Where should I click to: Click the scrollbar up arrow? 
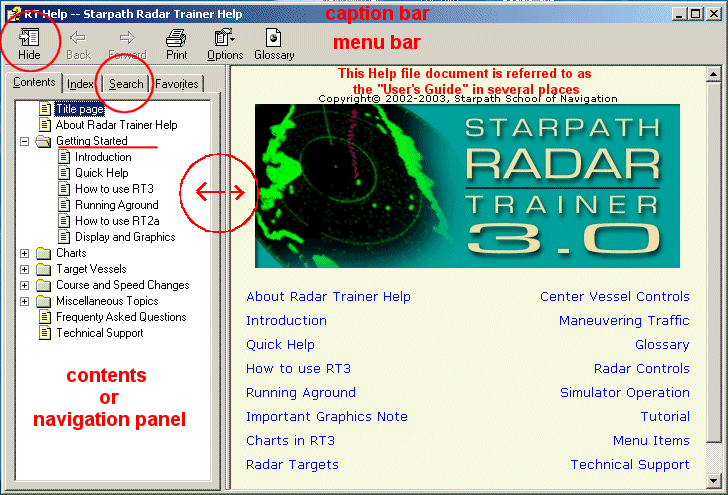pyautogui.click(x=713, y=74)
